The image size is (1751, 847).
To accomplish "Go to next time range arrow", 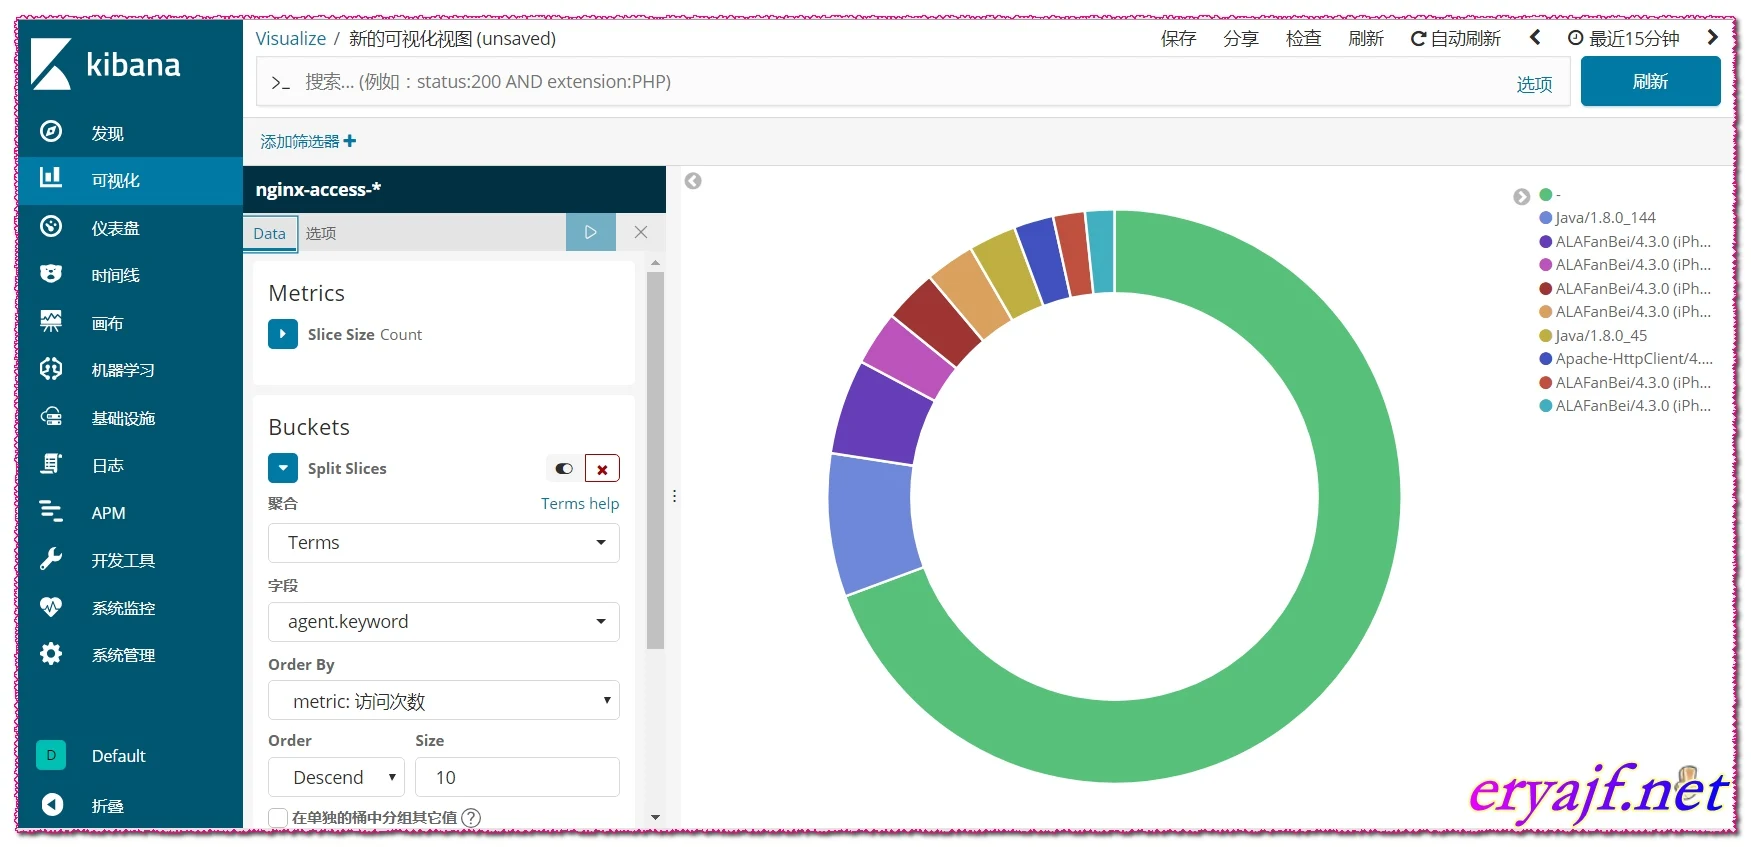I will point(1713,38).
